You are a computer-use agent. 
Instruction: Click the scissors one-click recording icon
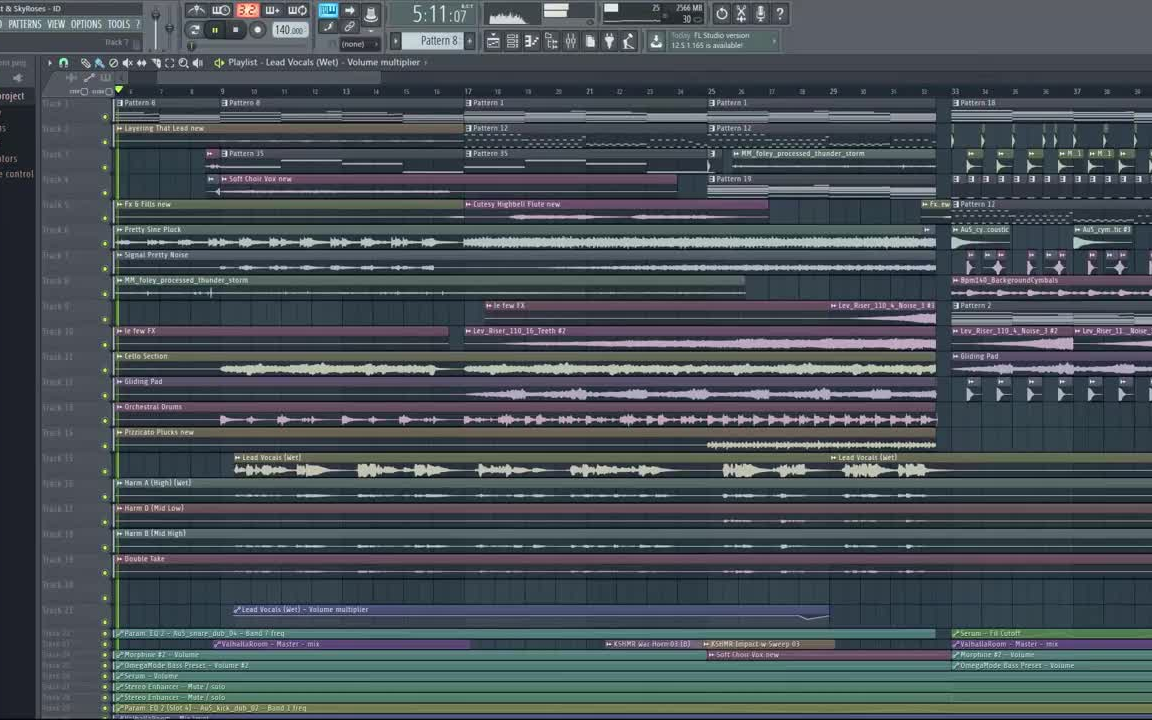click(741, 13)
